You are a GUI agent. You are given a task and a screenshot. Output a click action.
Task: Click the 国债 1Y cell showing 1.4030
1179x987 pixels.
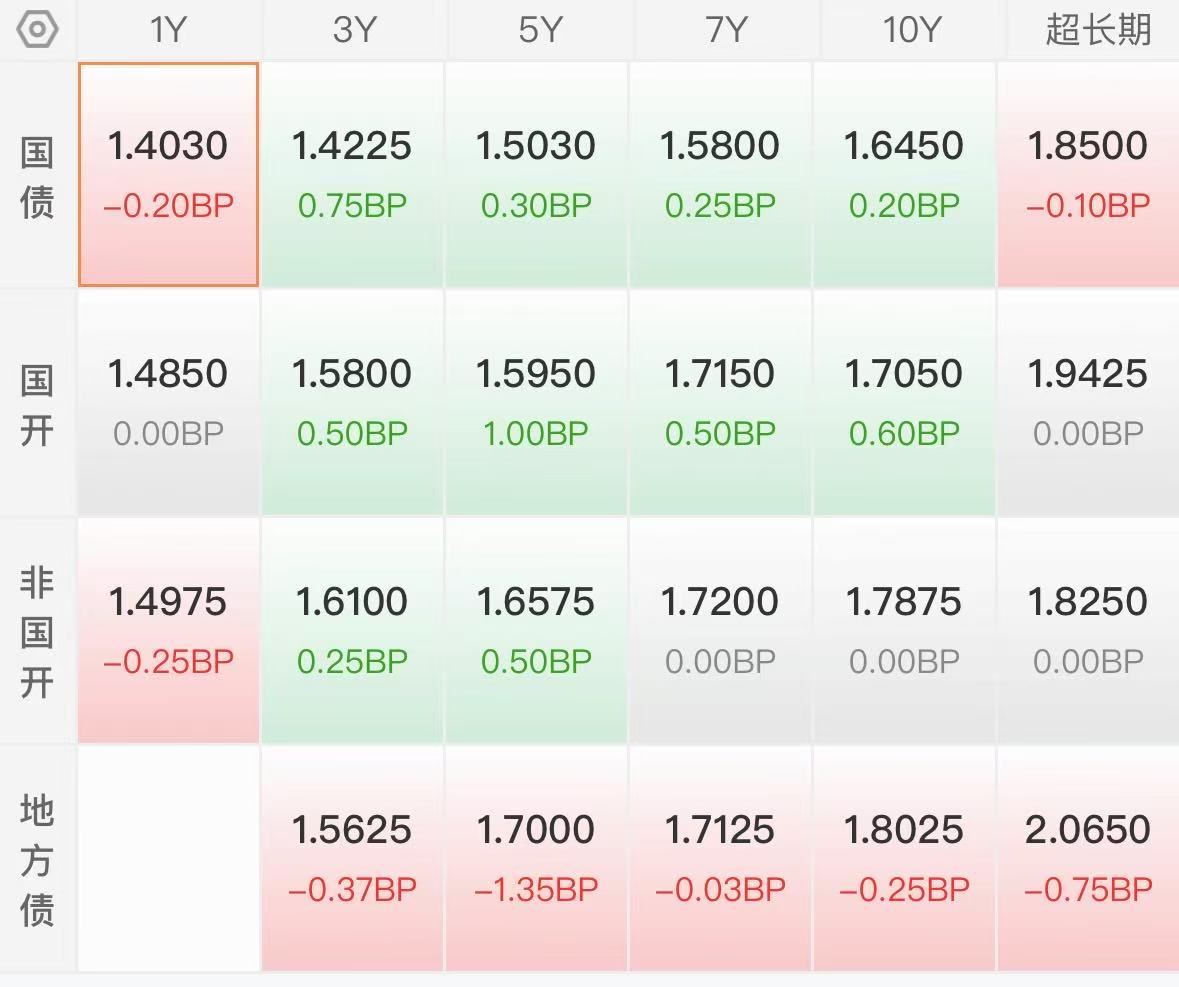coord(168,174)
